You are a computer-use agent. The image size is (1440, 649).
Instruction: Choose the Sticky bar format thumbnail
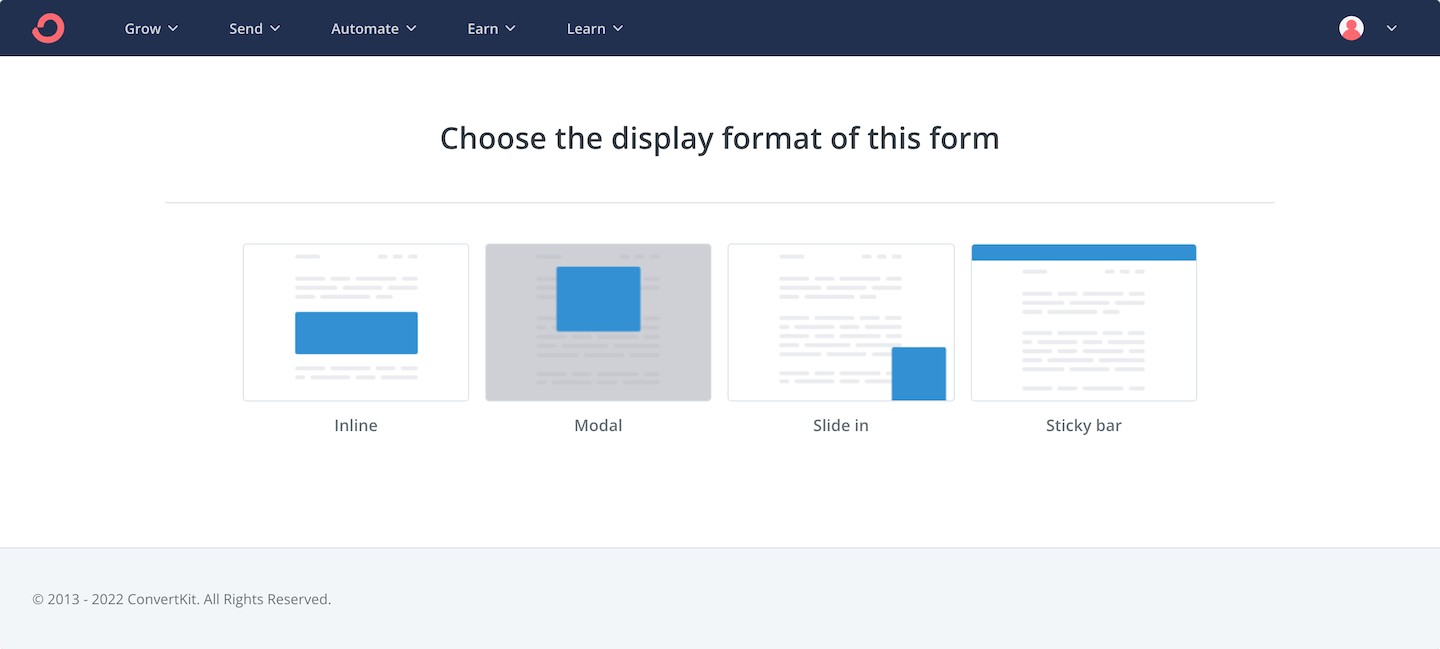[1084, 322]
